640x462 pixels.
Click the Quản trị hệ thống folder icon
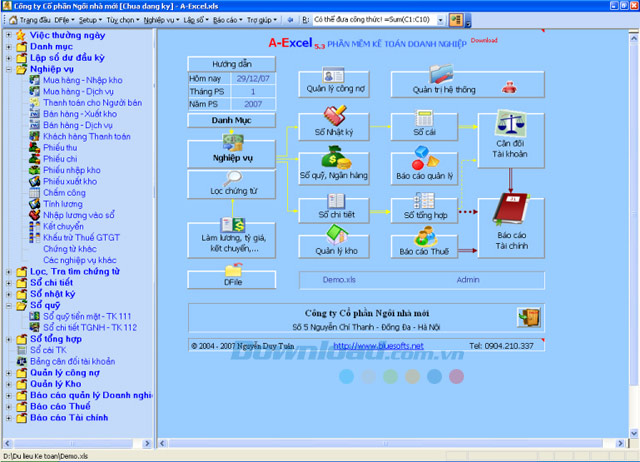tap(440, 75)
